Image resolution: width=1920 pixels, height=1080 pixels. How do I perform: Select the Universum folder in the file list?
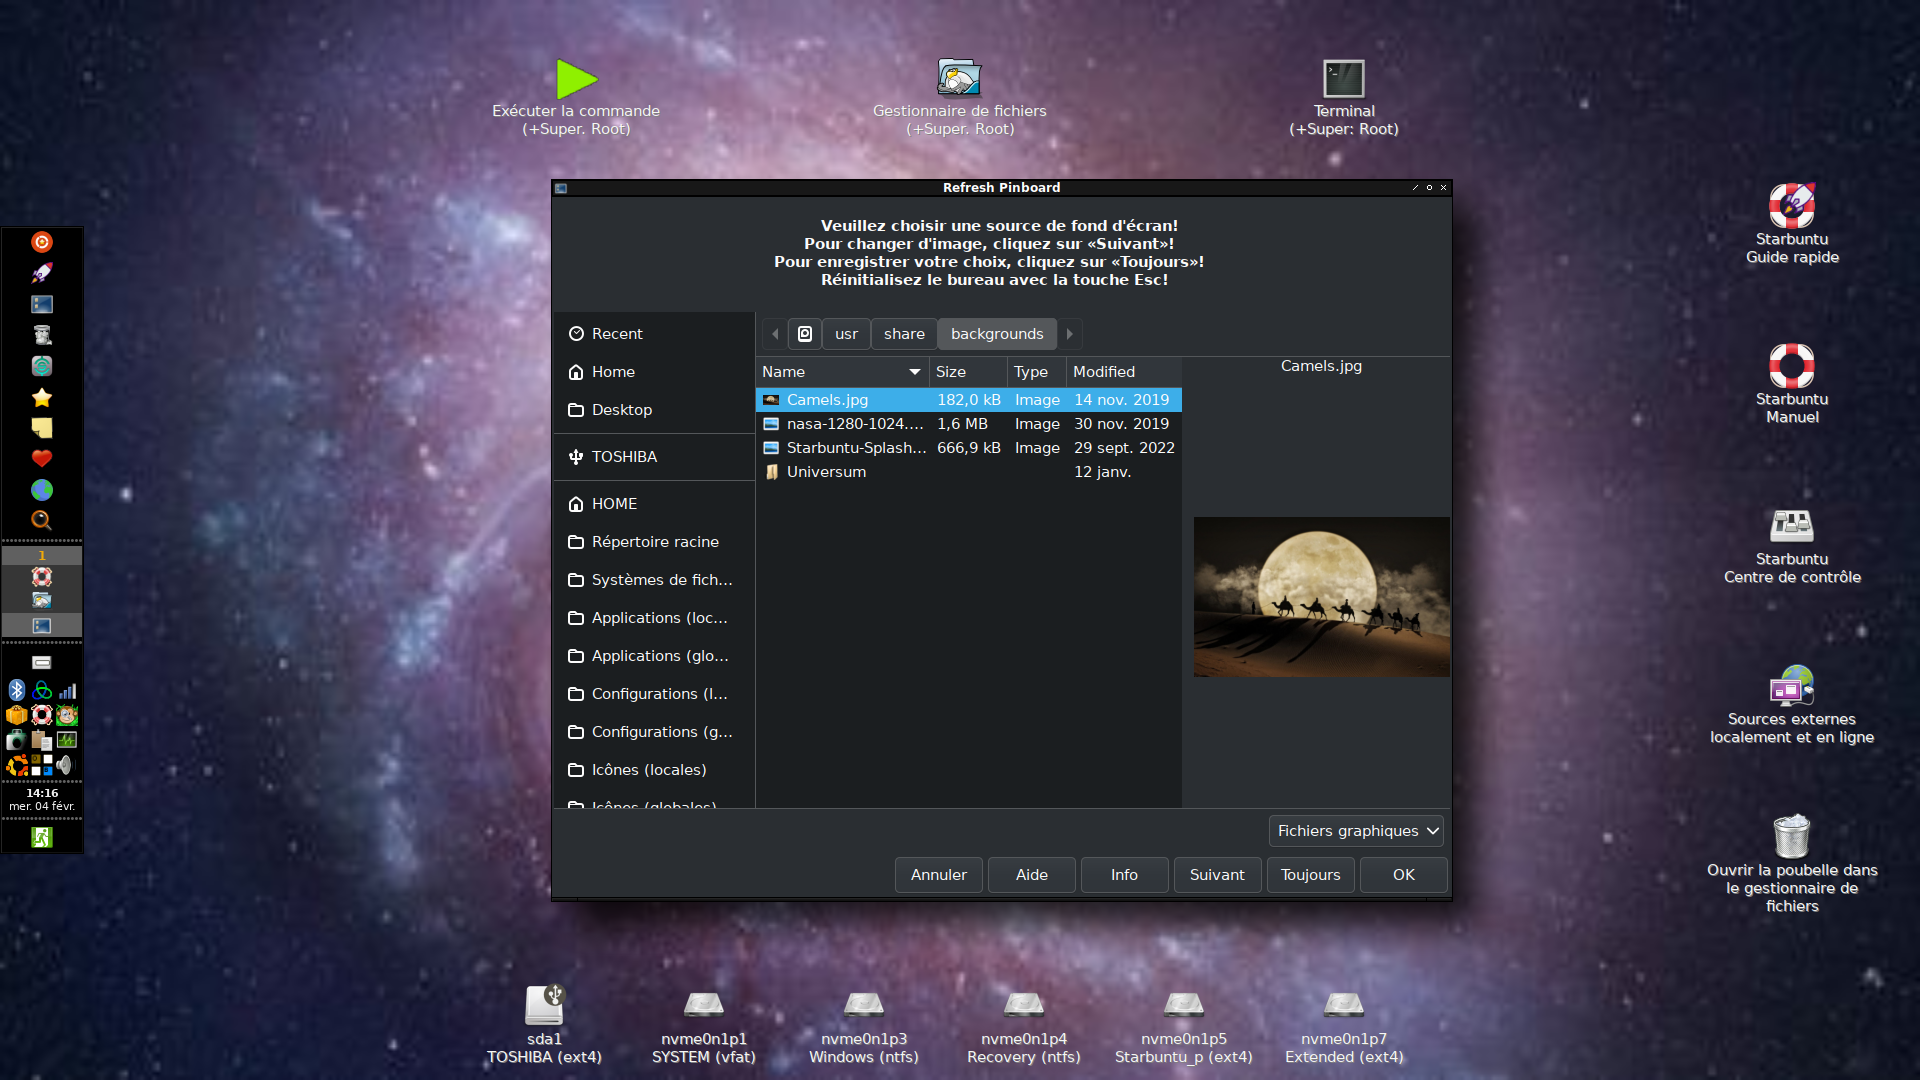click(826, 472)
